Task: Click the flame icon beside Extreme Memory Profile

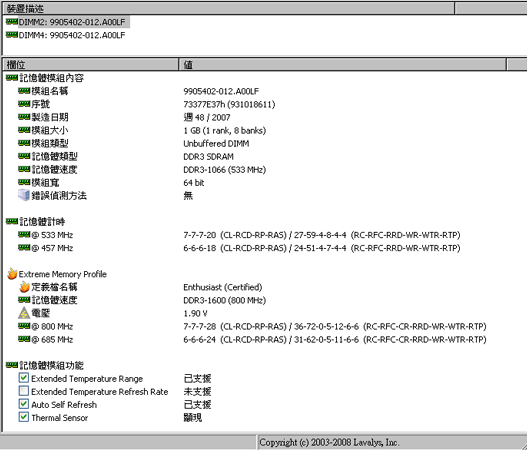Action: pos(12,274)
